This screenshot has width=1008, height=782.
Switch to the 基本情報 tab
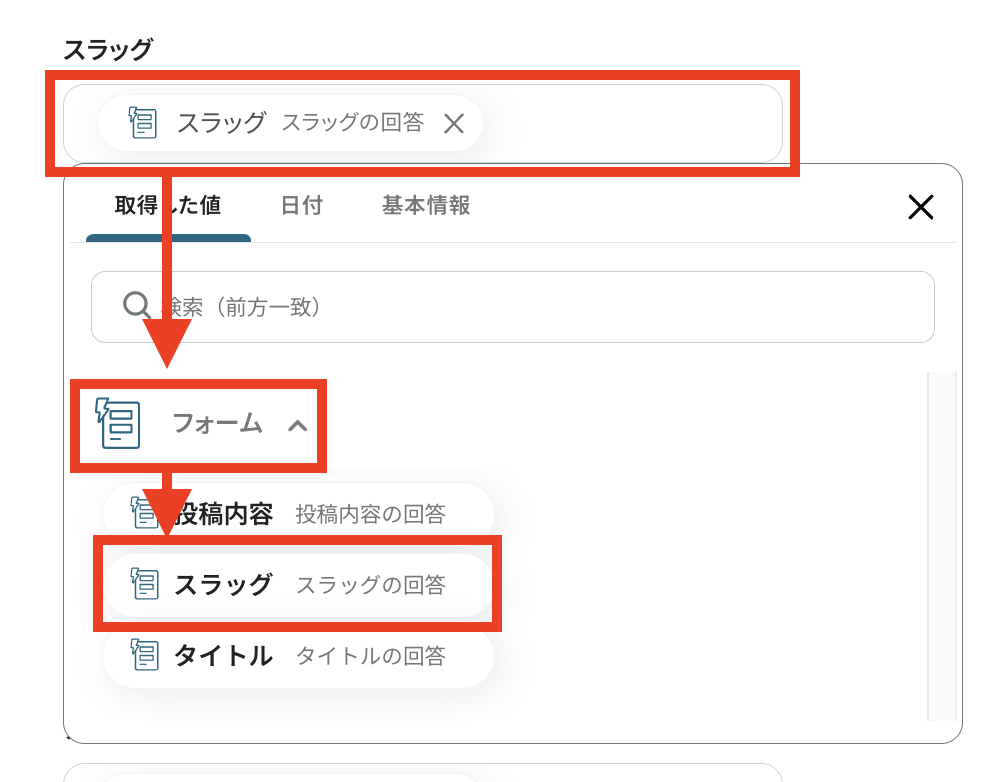pyautogui.click(x=426, y=206)
